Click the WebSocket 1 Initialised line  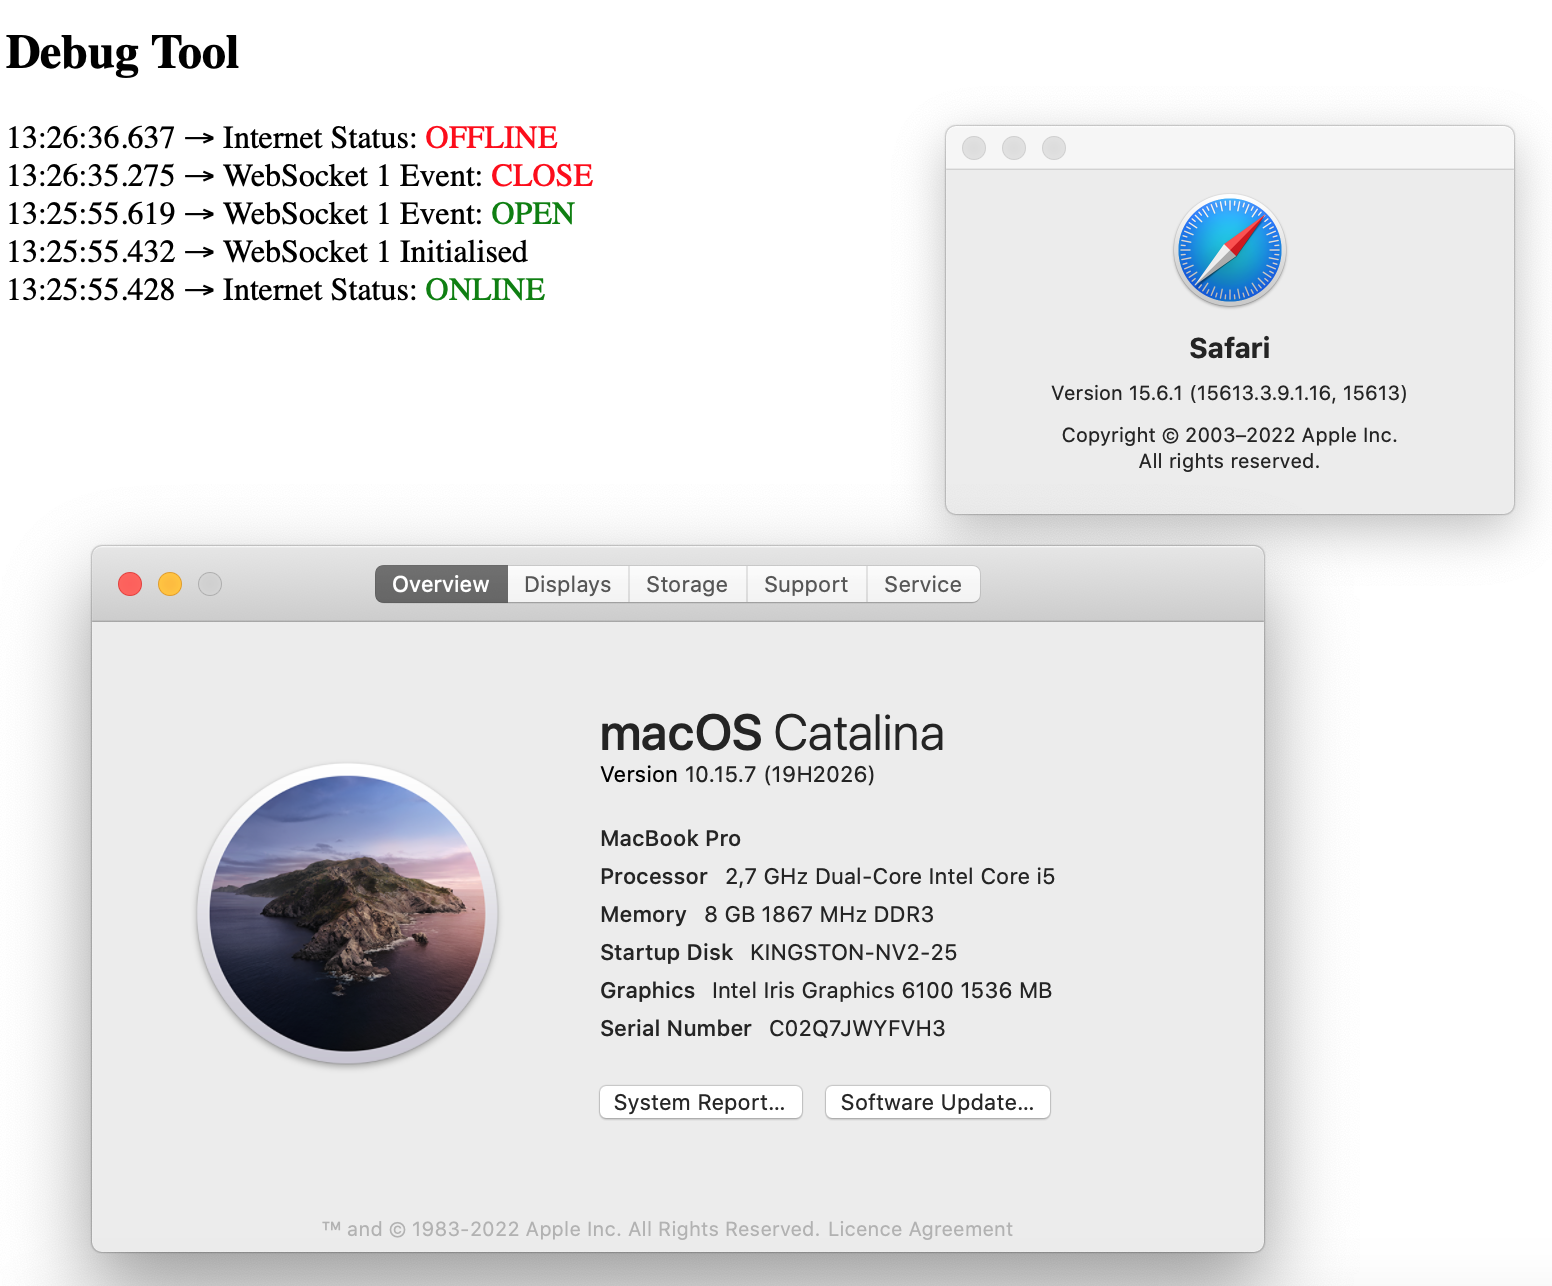point(267,251)
